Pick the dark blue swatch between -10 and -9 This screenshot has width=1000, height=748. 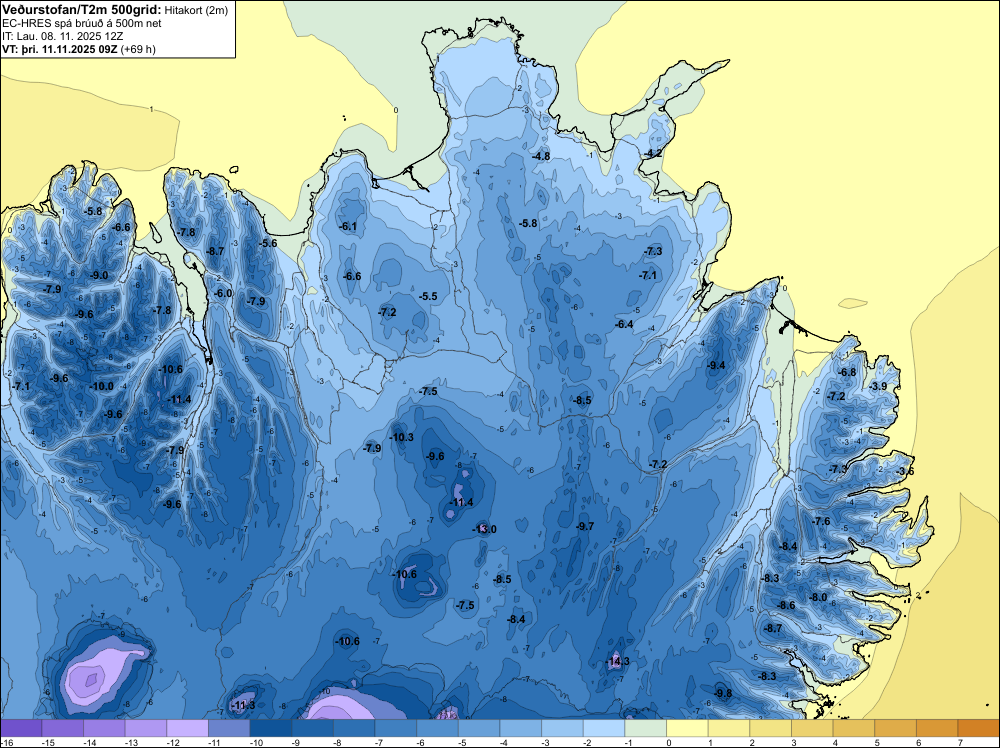(270, 728)
